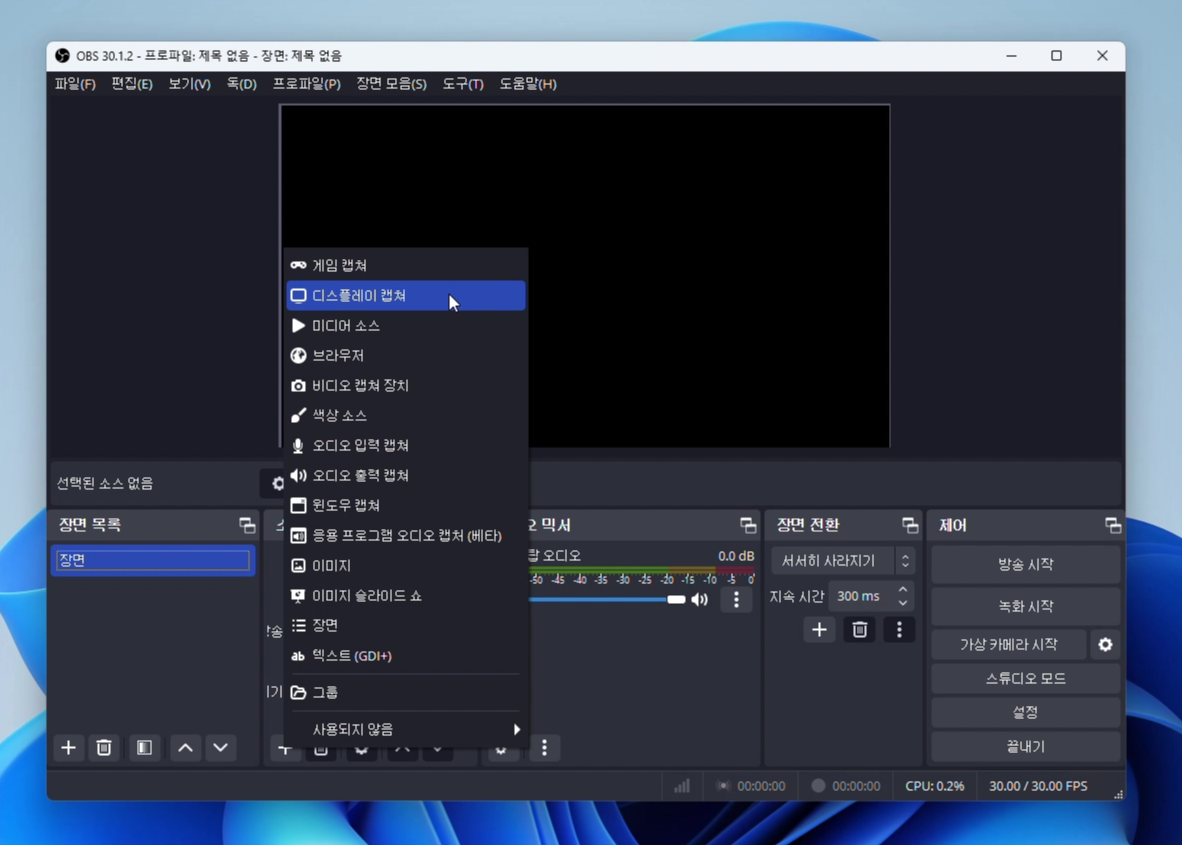Open Scene Collection (장면 모음) menu
Image resolution: width=1182 pixels, height=845 pixels.
tap(391, 84)
